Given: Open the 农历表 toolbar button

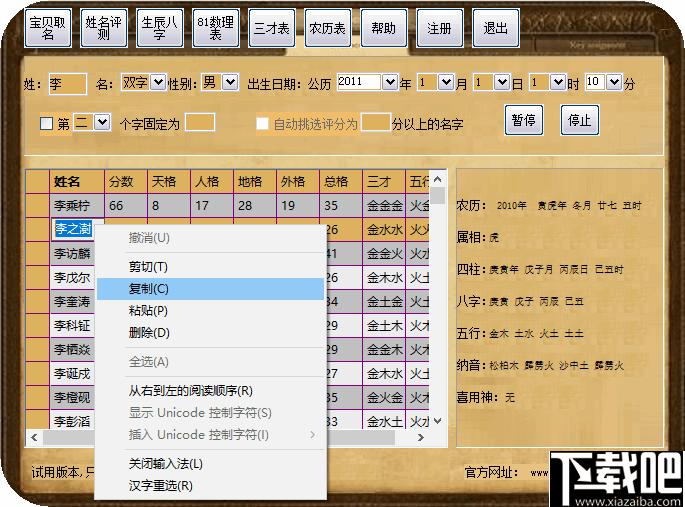Looking at the screenshot, I should click(326, 29).
